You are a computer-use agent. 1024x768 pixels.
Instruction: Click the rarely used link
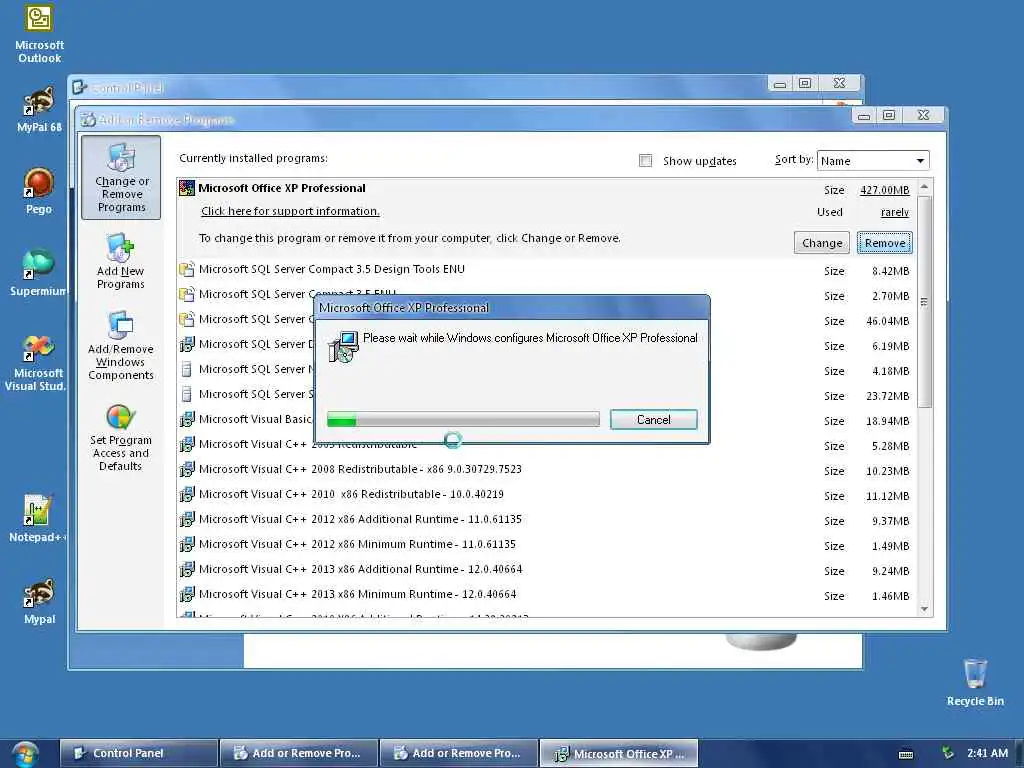[x=894, y=212]
